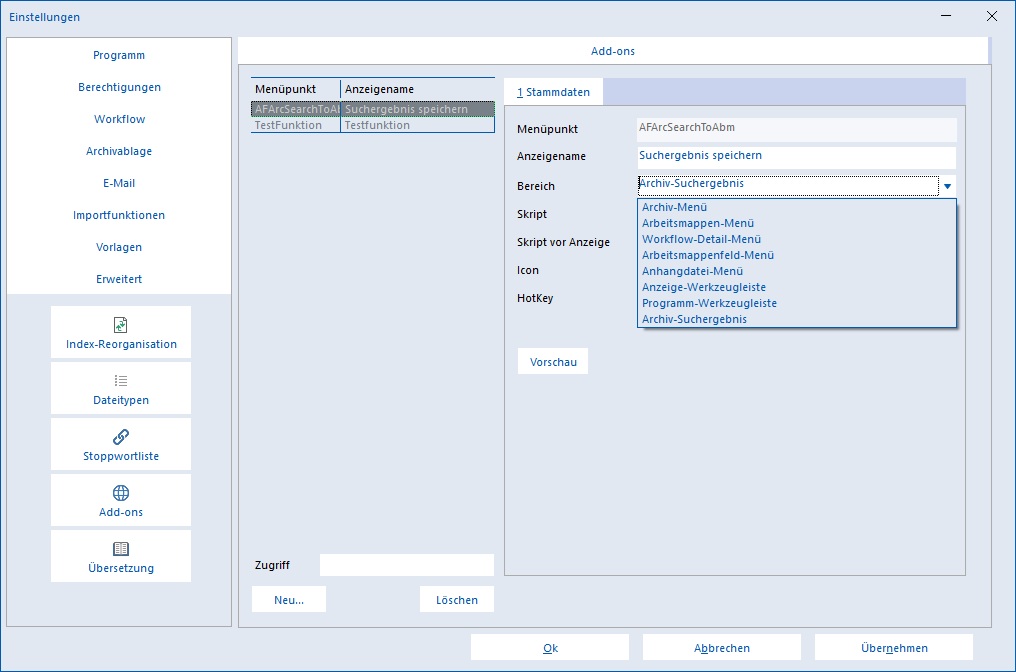Choose Anzeige-Werkzeugleiste from Bereich list

click(796, 287)
